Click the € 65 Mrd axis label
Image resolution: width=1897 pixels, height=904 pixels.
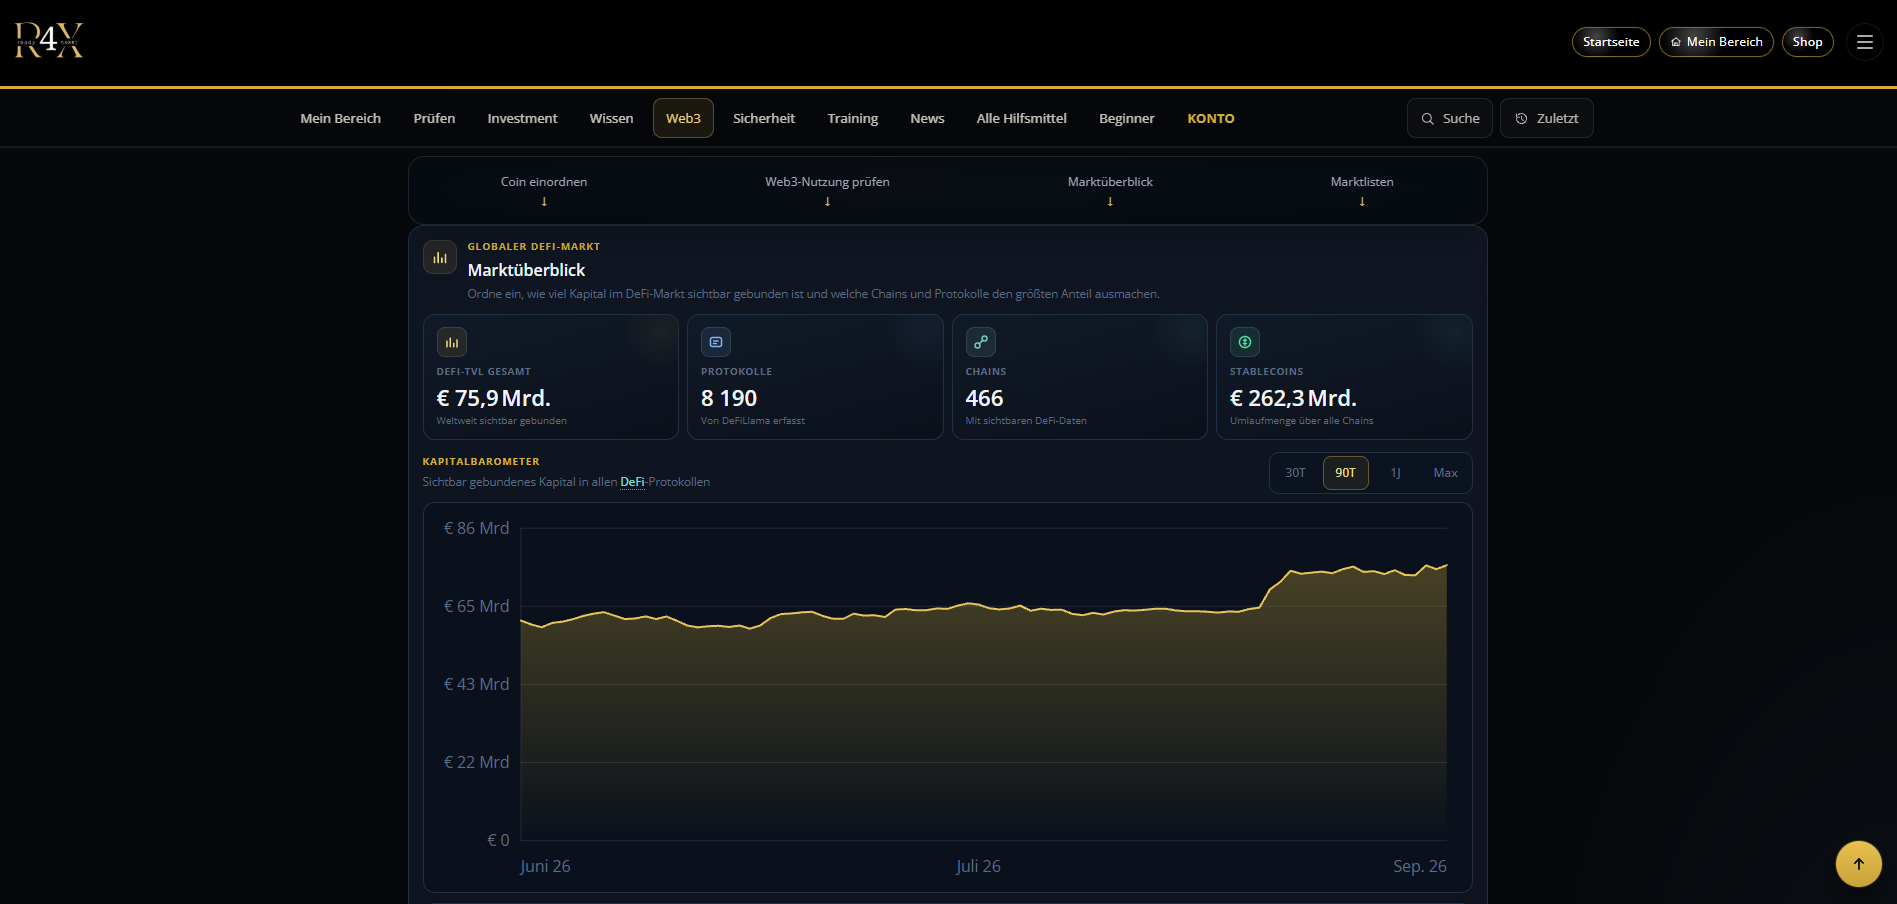pos(476,606)
